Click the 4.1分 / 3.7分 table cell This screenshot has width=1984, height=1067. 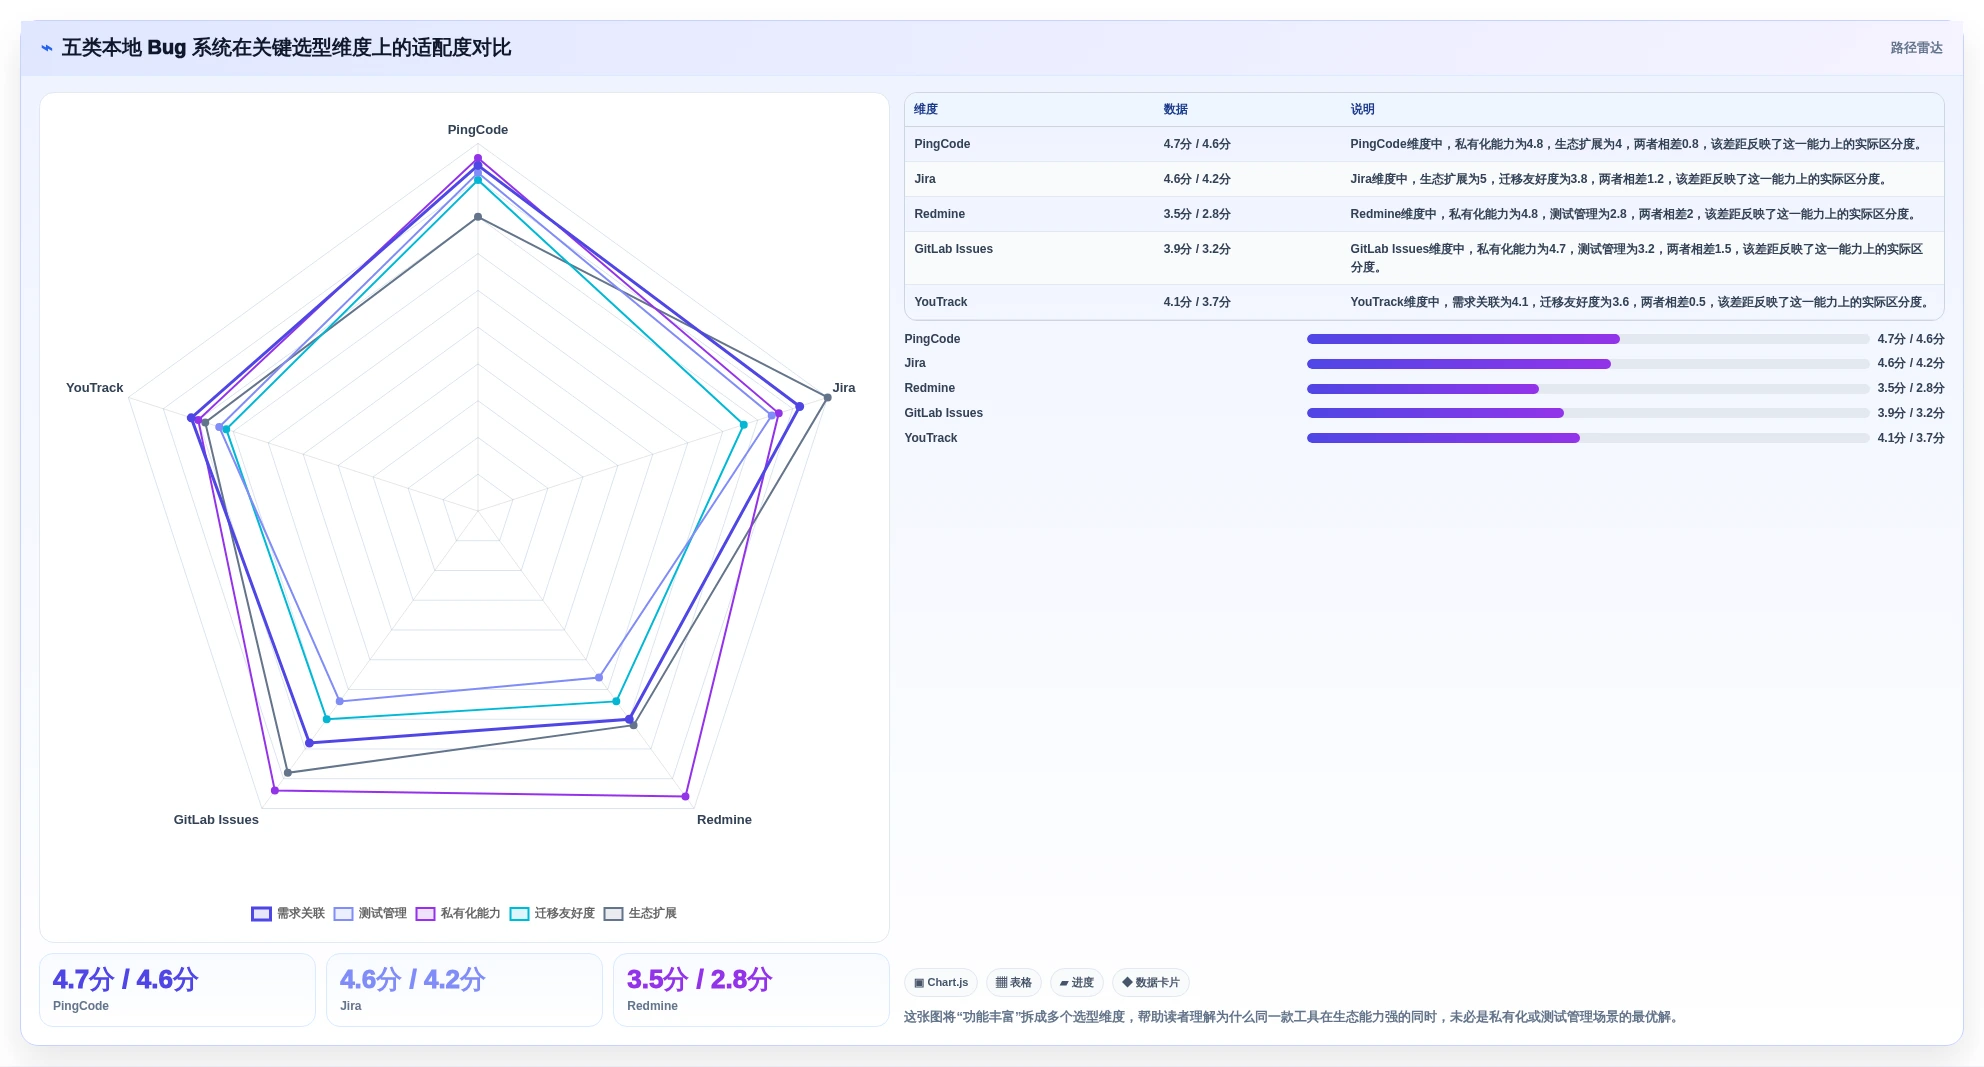coord(1197,302)
